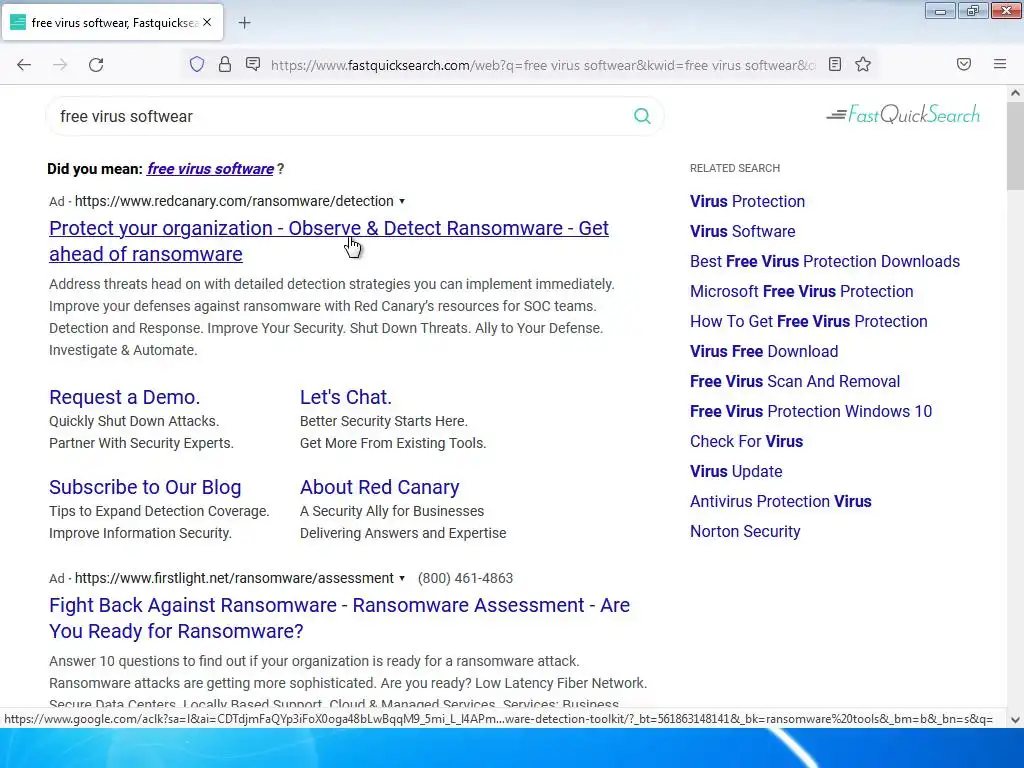Open the tracking protection shield
The image size is (1024, 768).
pyautogui.click(x=197, y=64)
